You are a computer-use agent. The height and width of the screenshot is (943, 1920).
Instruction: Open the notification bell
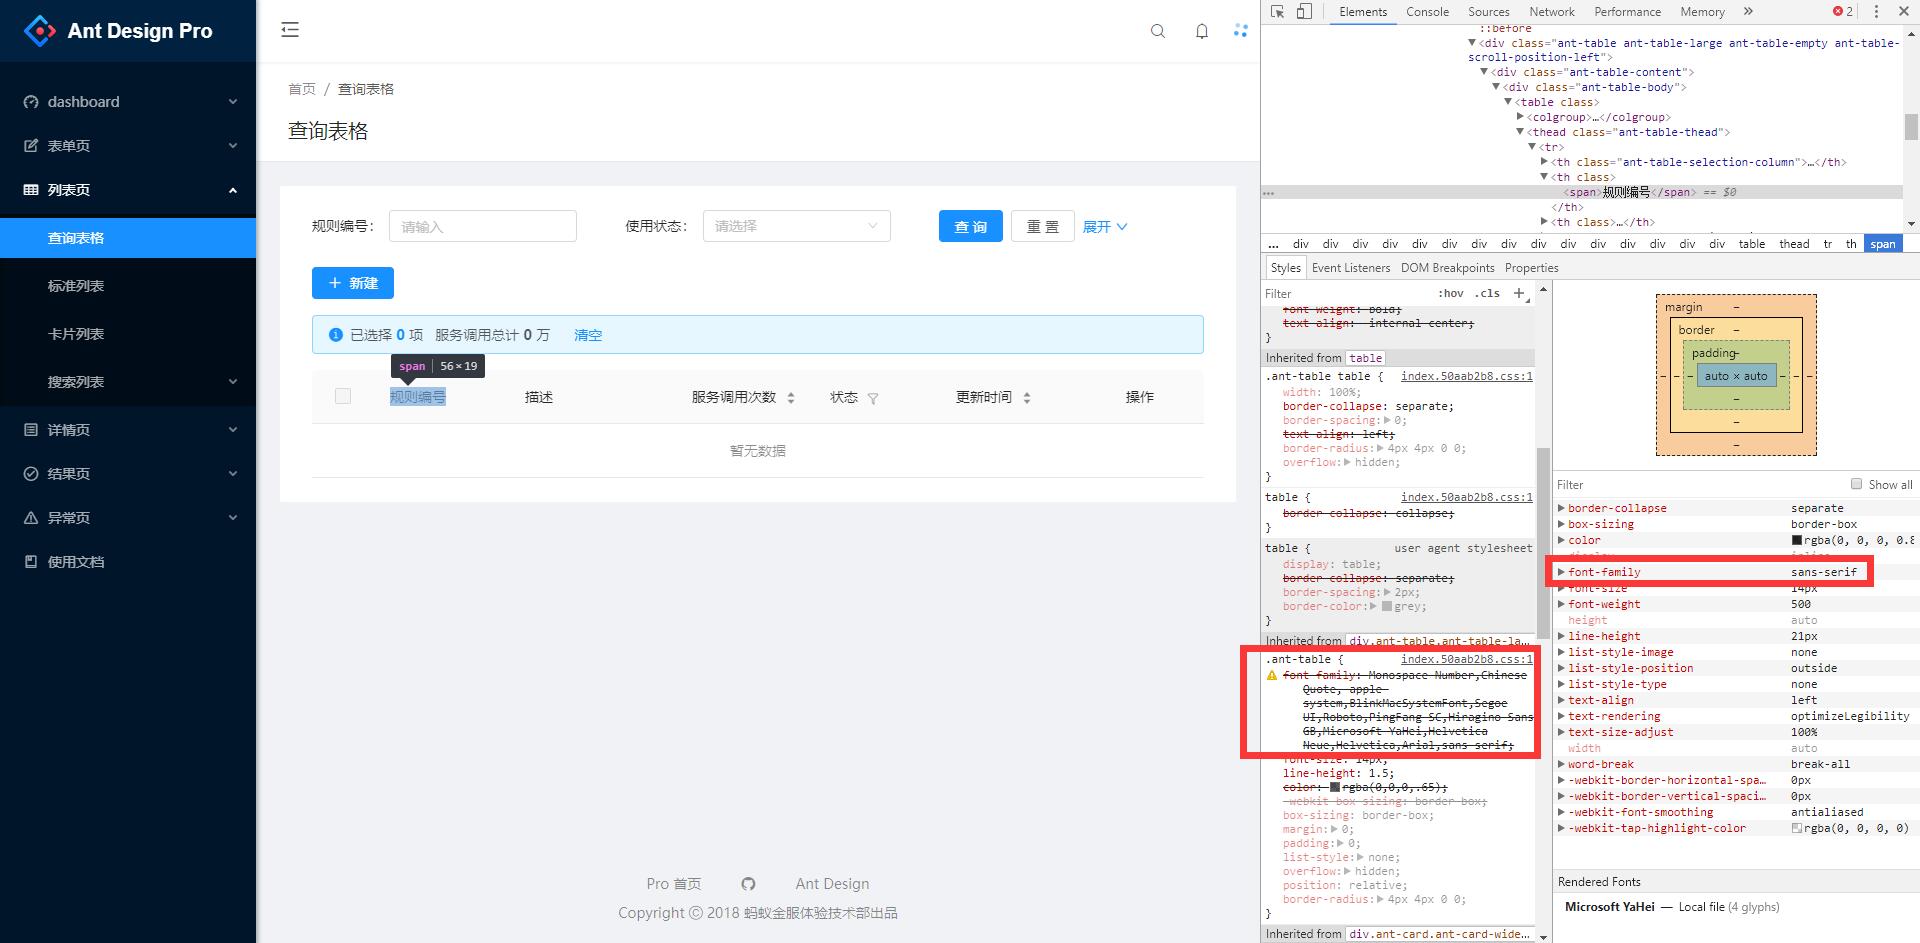[x=1202, y=31]
